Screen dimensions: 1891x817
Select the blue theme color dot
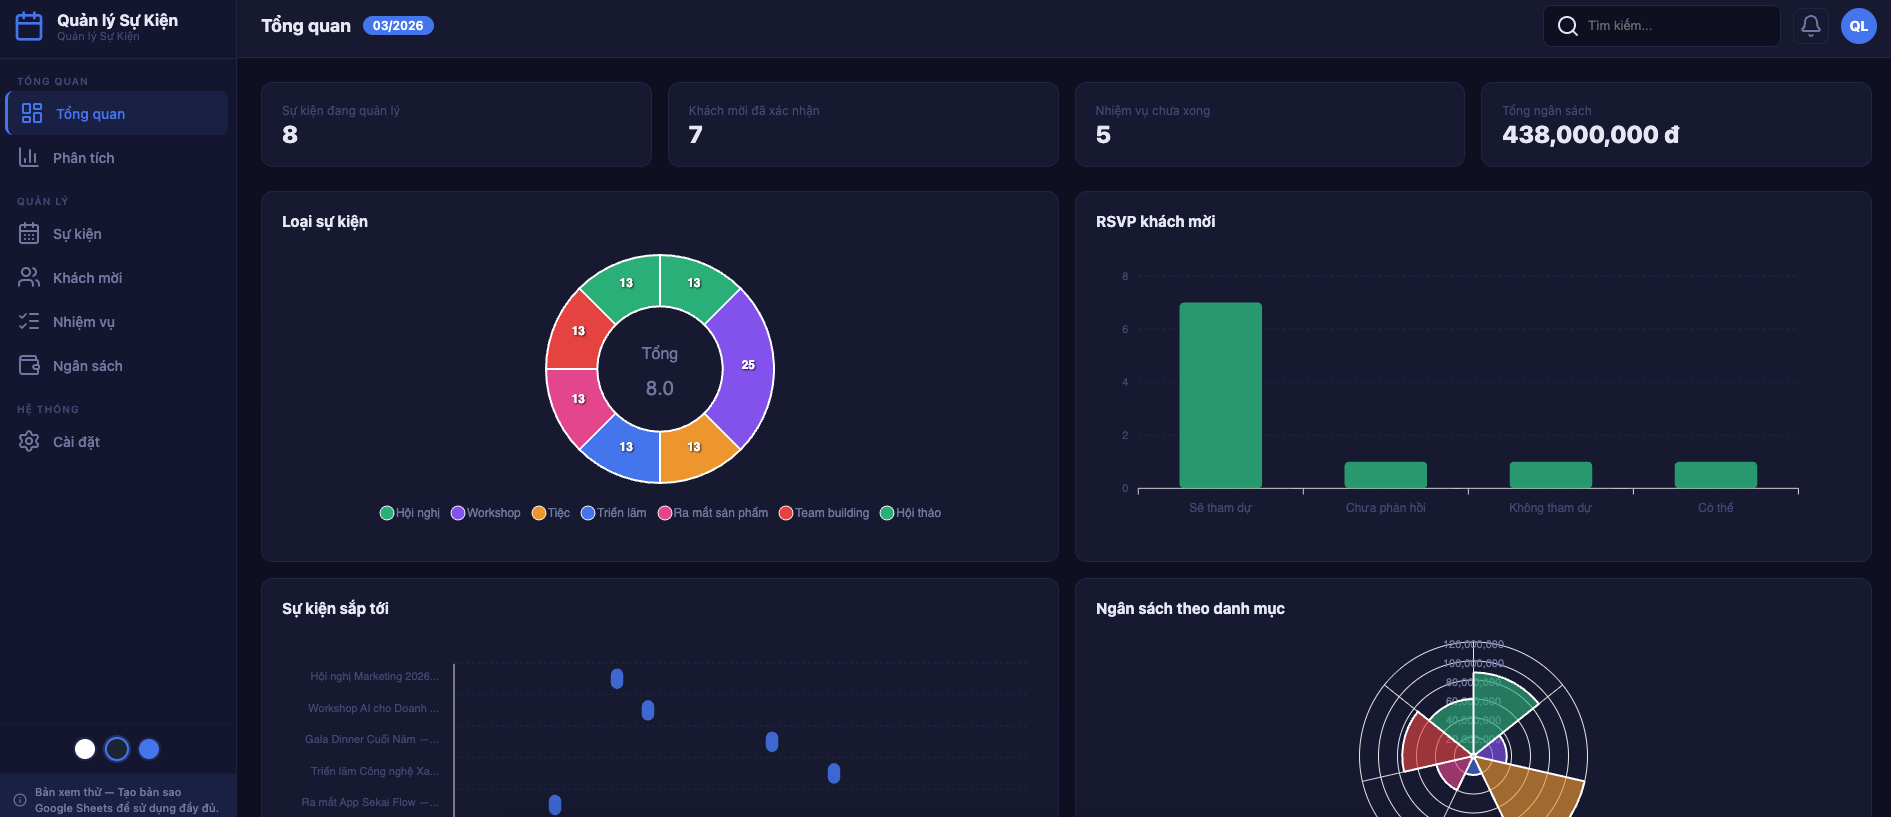pos(149,749)
